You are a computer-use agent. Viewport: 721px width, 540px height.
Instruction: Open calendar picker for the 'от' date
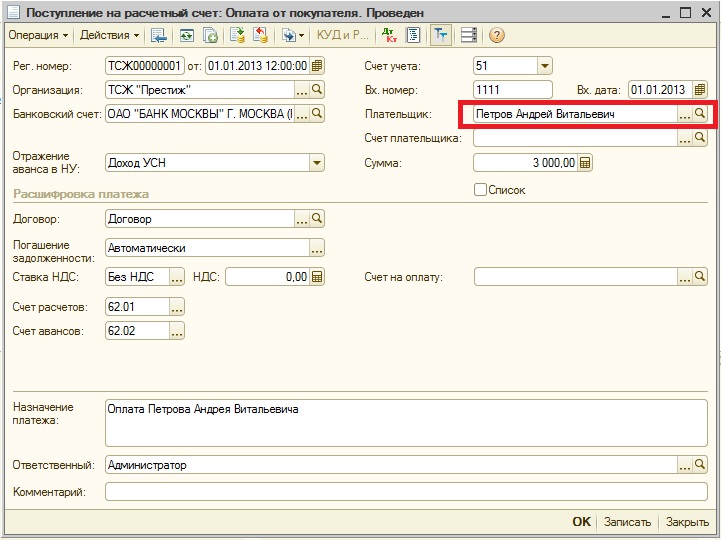pos(317,66)
